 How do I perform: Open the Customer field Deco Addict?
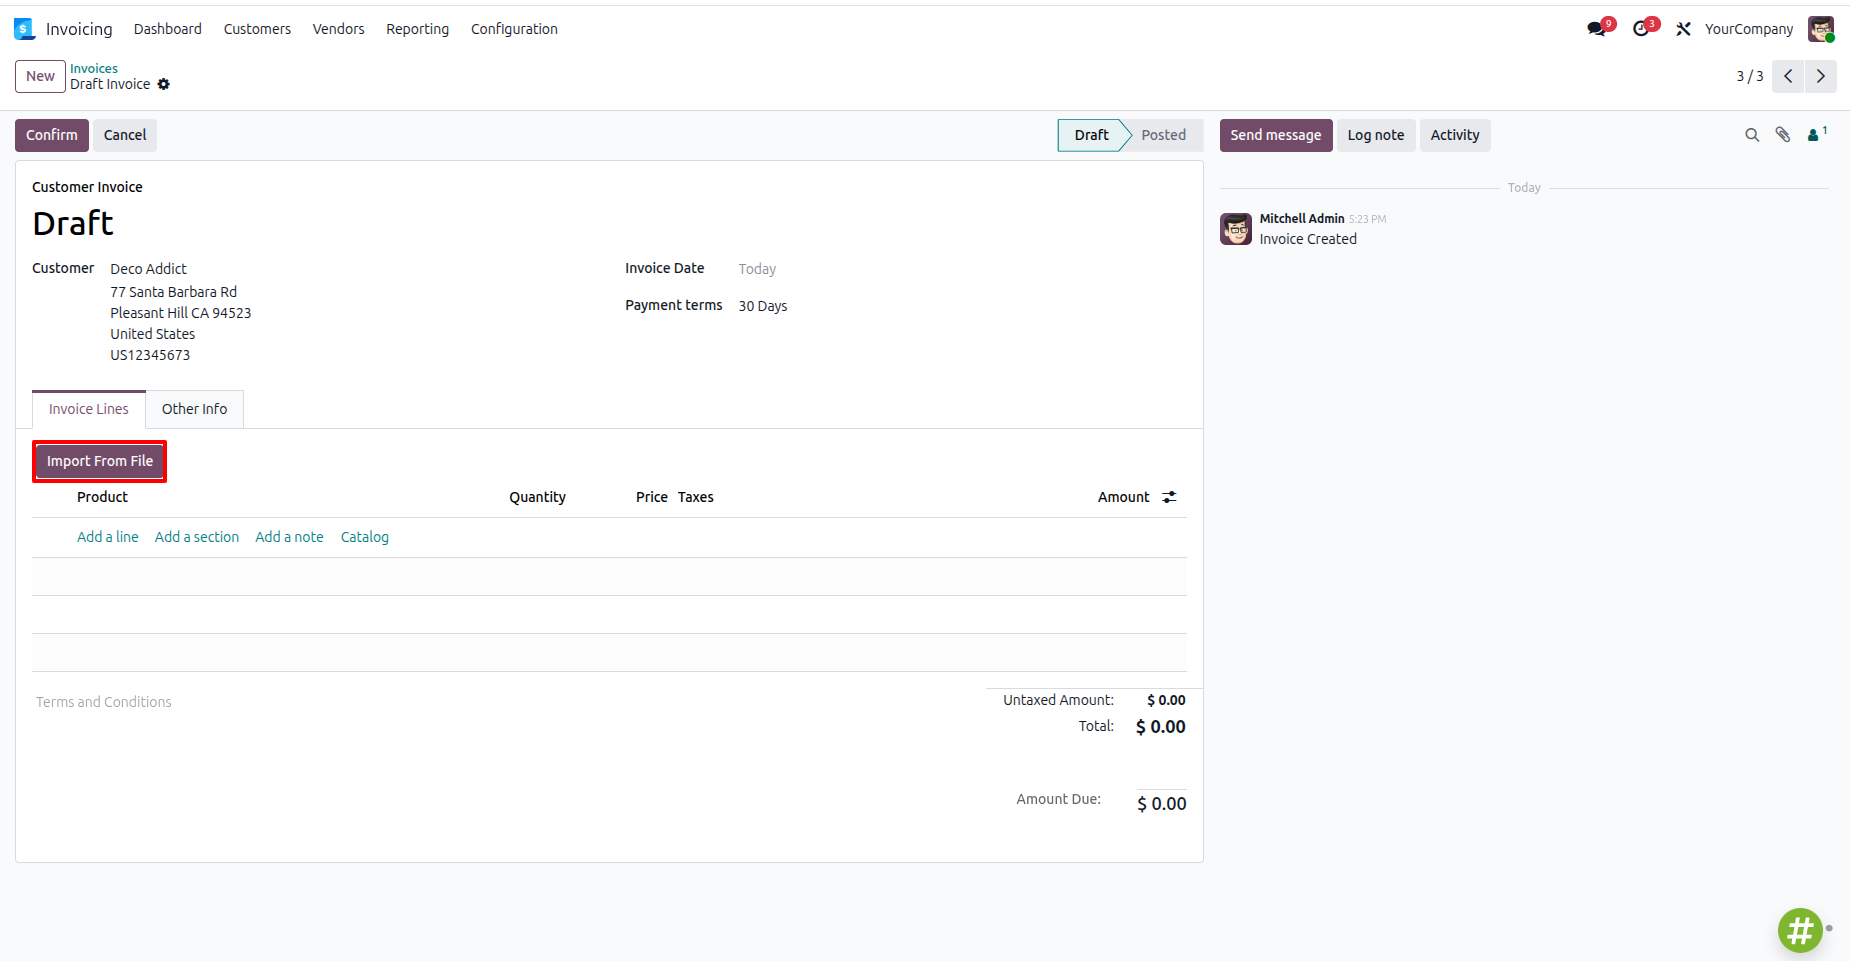[149, 269]
